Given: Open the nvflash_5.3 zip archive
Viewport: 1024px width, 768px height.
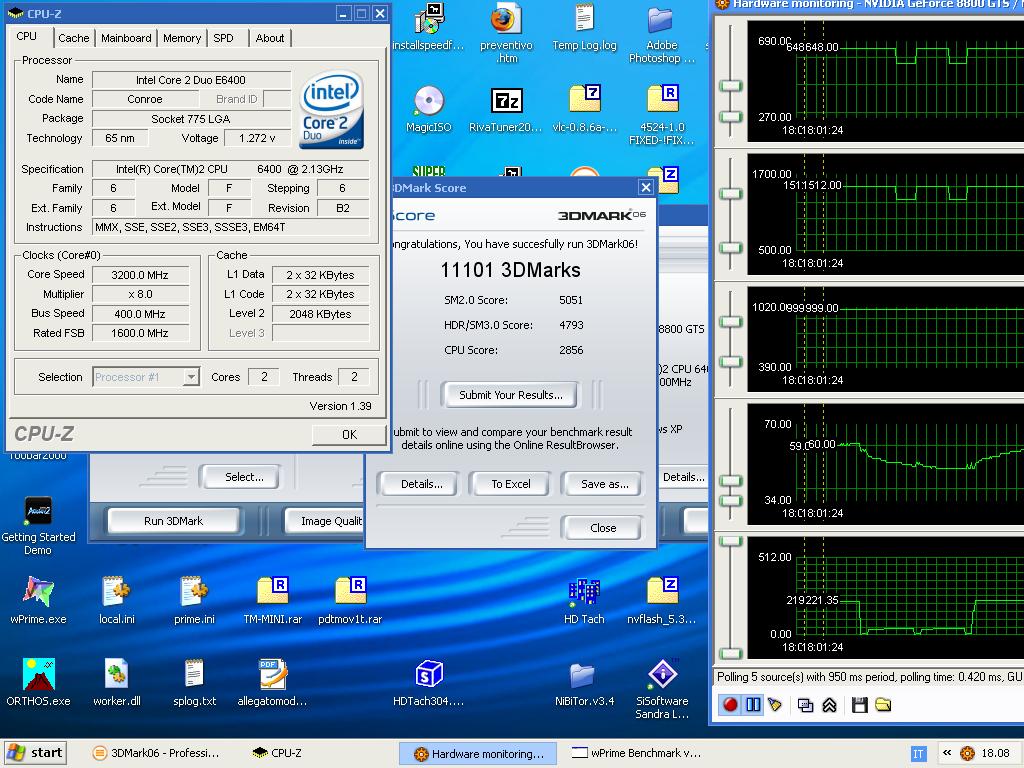Looking at the screenshot, I should pos(662,601).
